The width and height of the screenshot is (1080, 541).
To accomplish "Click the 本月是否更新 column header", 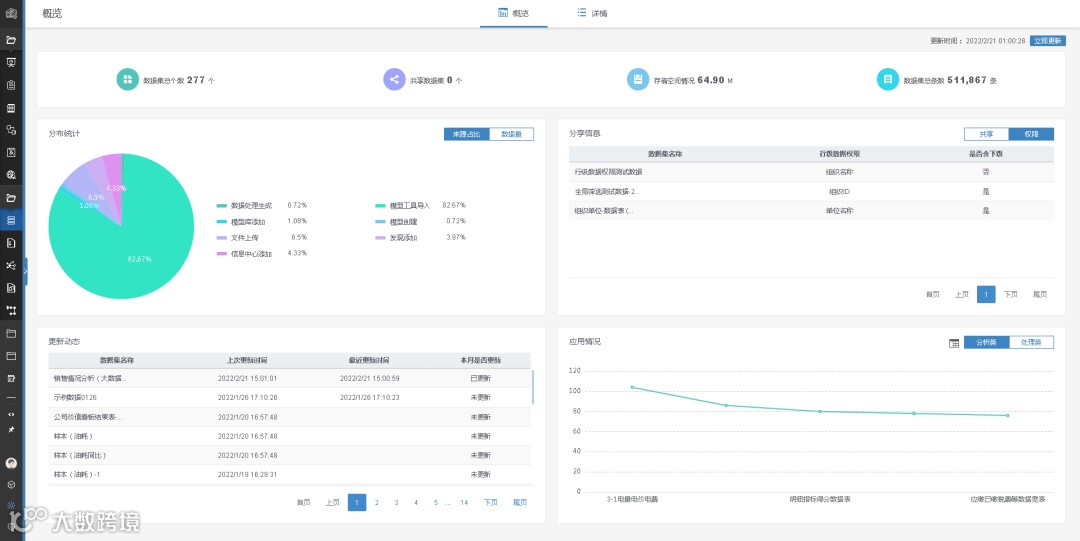I will 481,360.
